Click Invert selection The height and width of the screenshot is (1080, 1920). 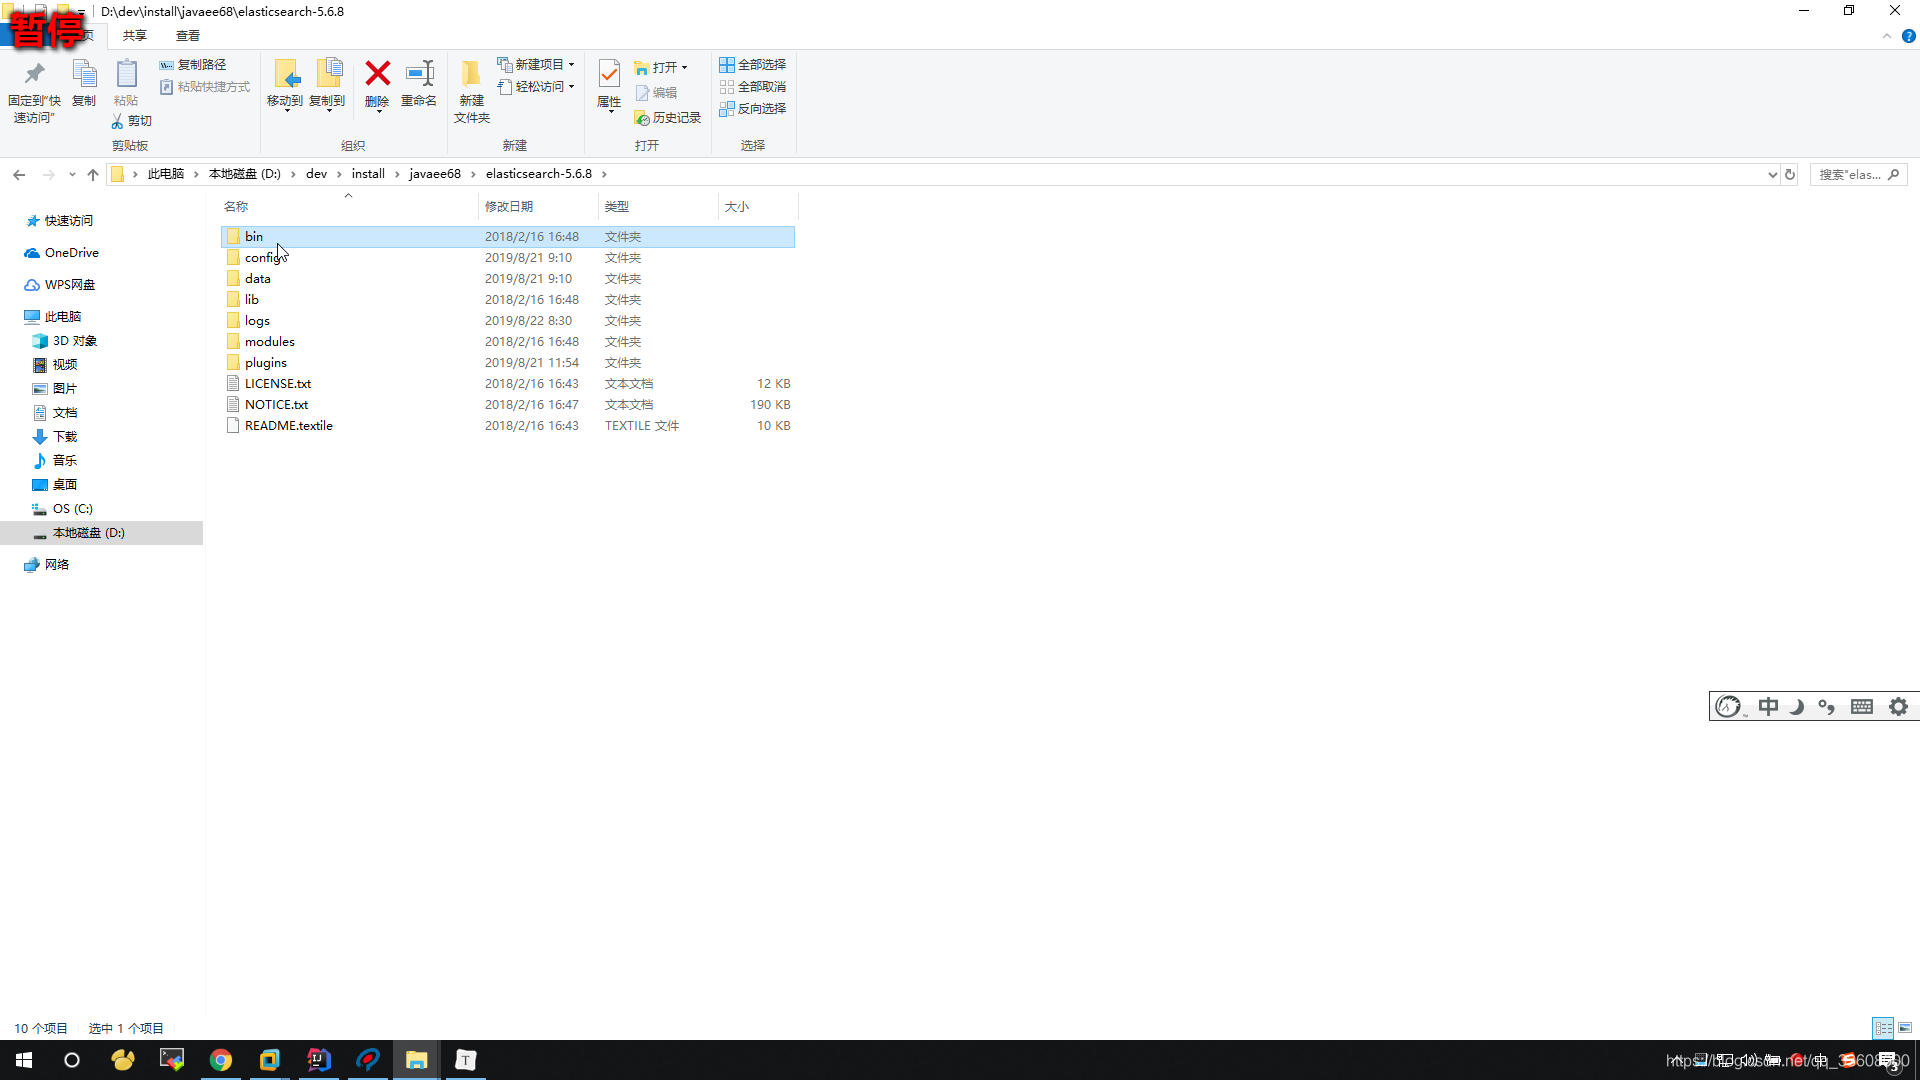753,109
